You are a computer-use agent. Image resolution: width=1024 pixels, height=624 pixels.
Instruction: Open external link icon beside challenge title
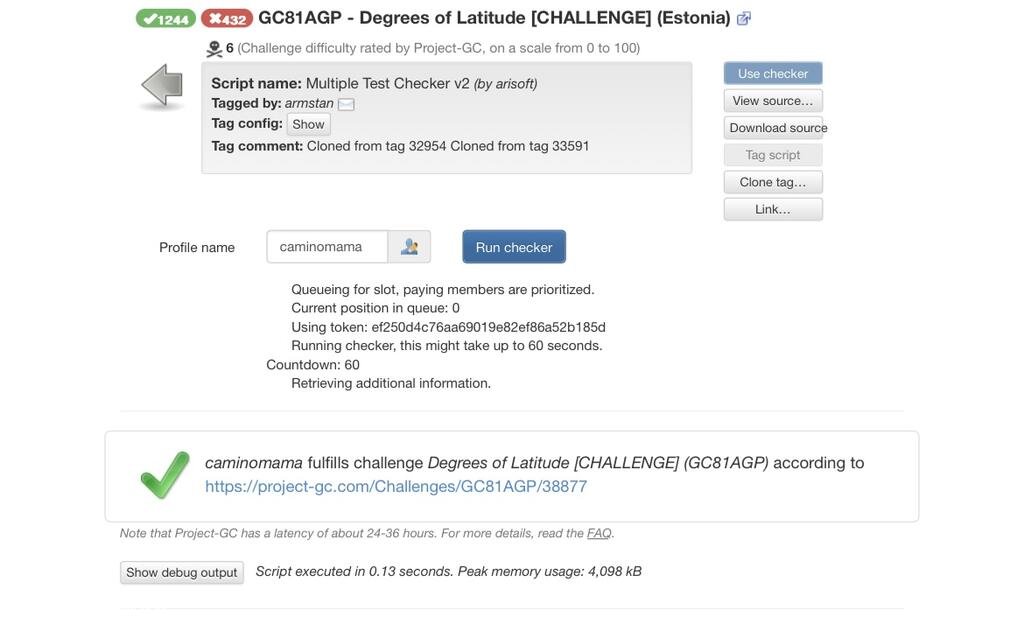[743, 19]
